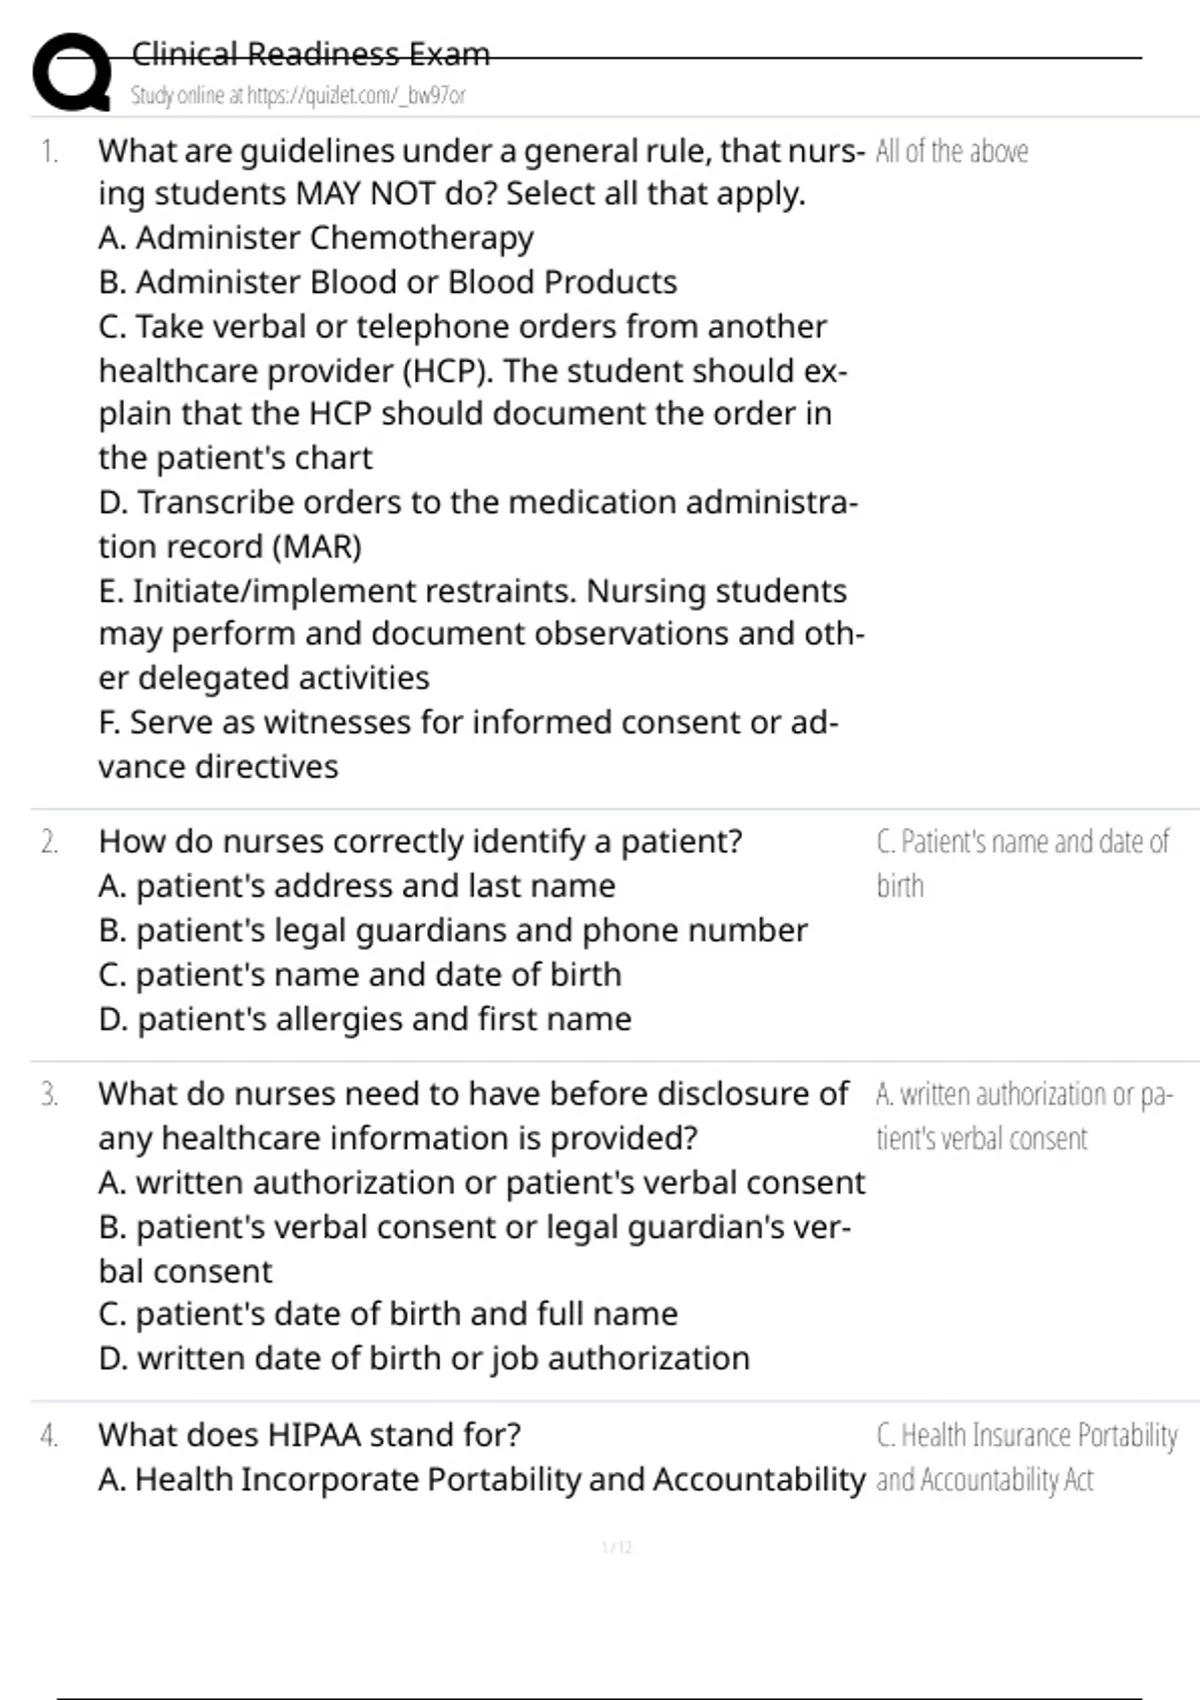This screenshot has height=1700, width=1200.
Task: Select question number 1 marker
Action: pos(49,152)
